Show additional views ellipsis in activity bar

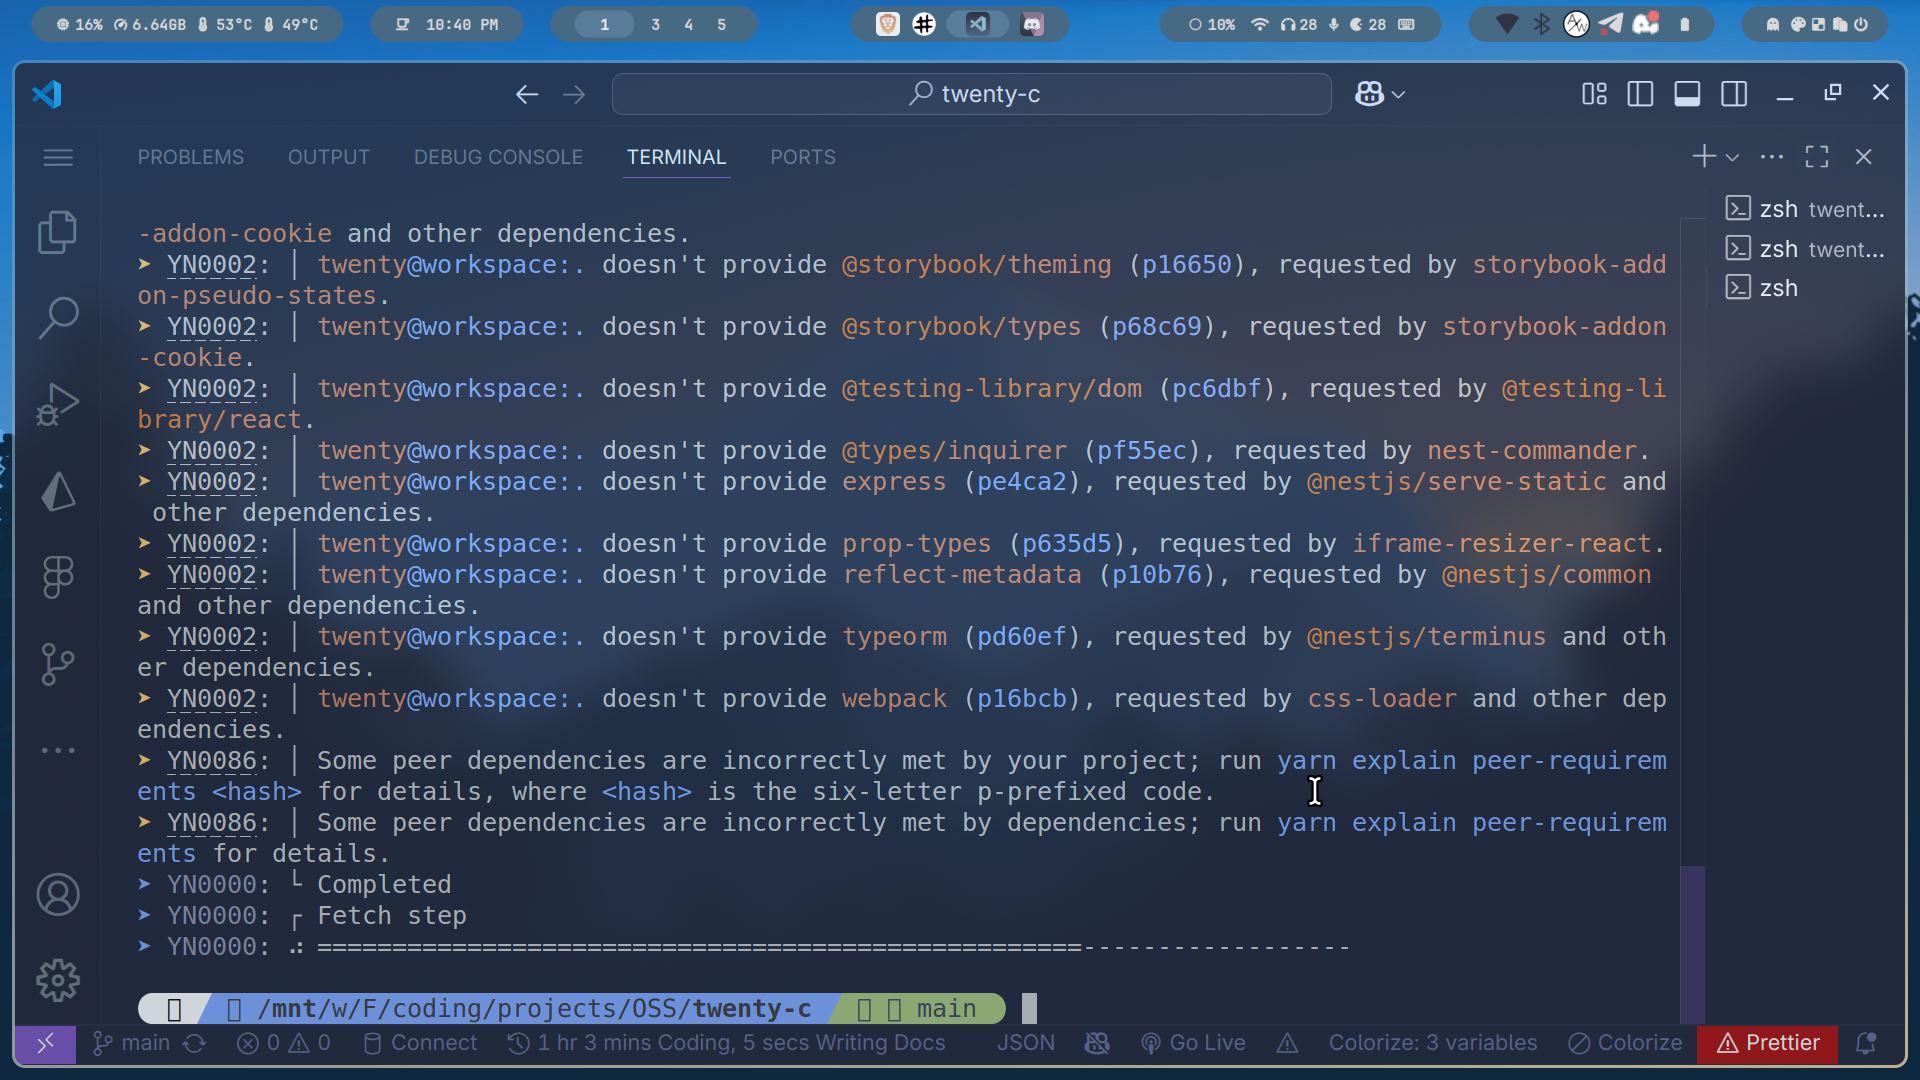pyautogui.click(x=58, y=750)
